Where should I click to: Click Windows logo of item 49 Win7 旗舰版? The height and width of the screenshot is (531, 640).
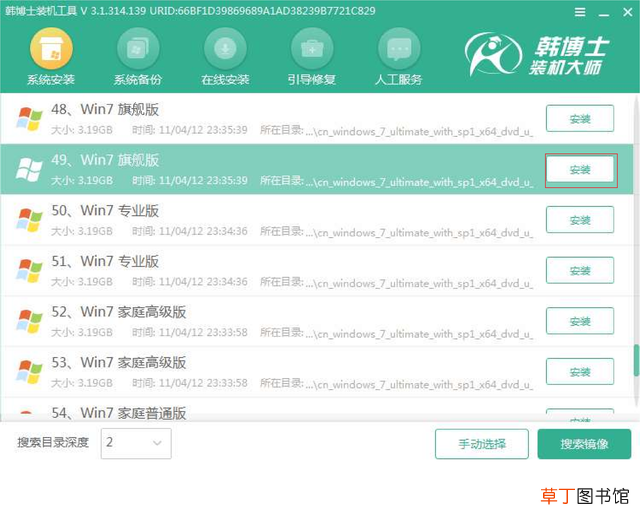point(29,169)
